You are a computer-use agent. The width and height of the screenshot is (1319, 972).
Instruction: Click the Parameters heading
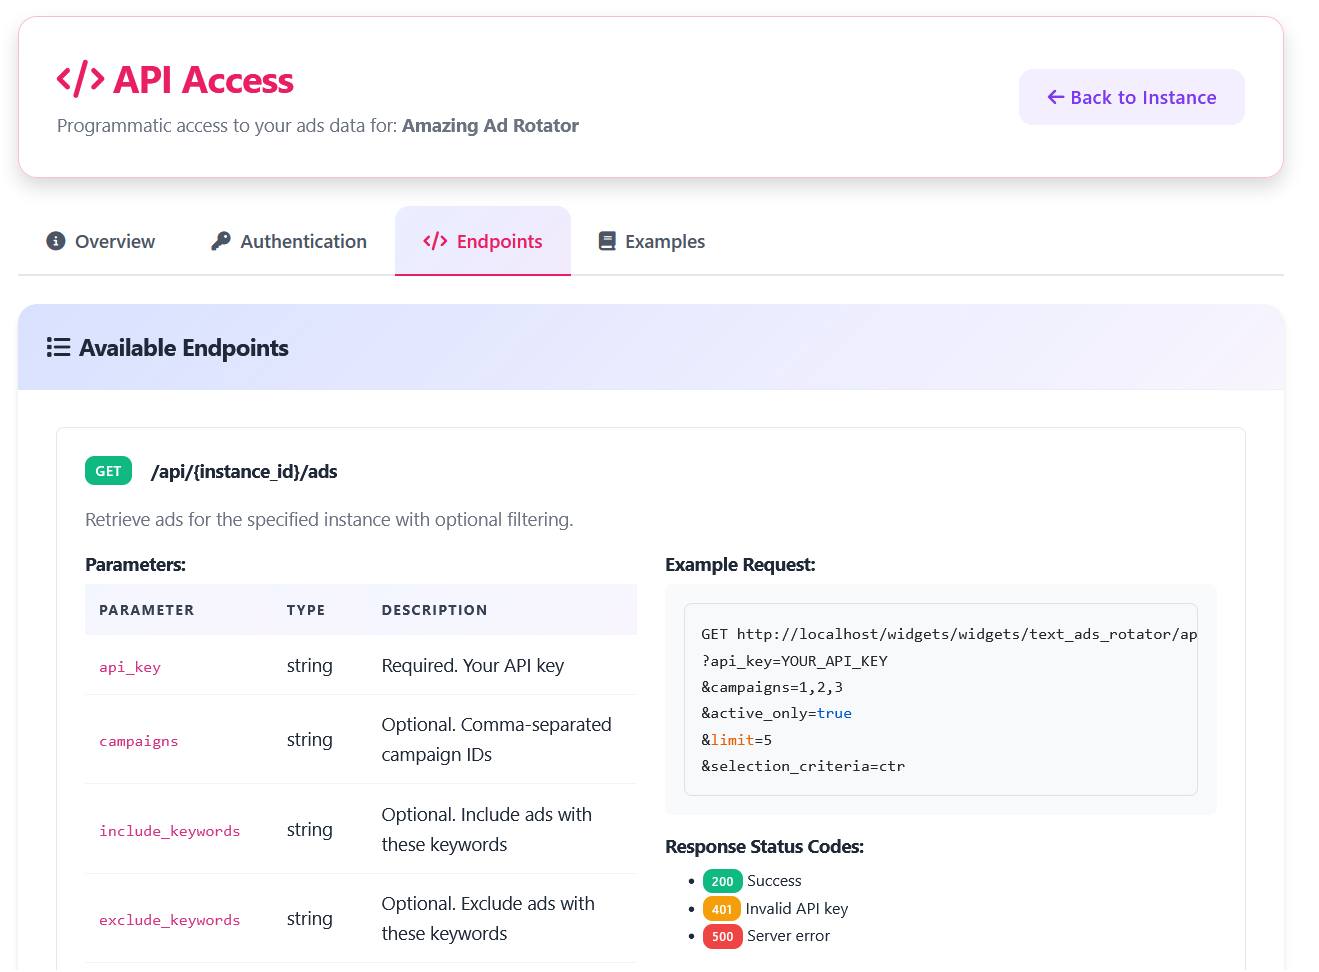click(x=135, y=565)
